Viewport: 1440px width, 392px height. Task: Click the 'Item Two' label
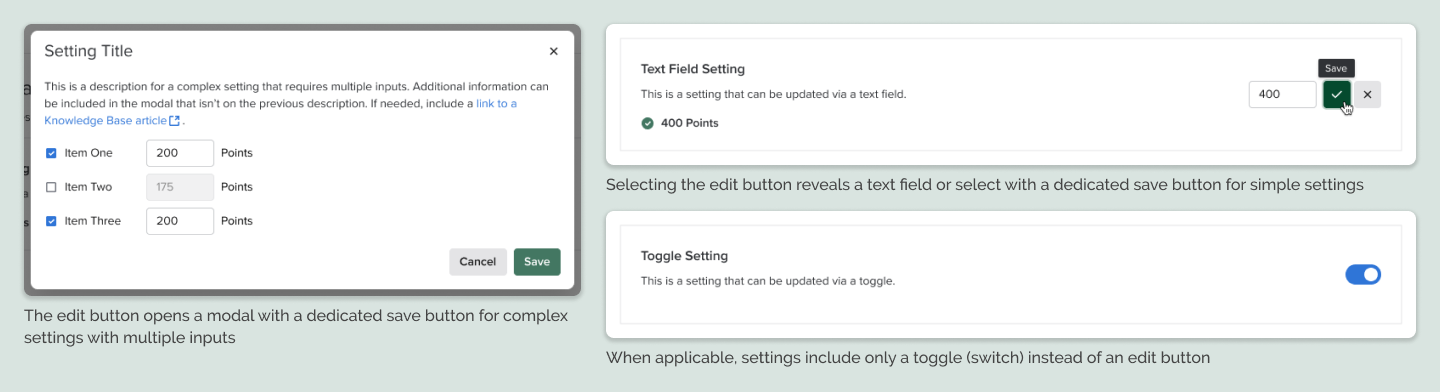coord(89,187)
